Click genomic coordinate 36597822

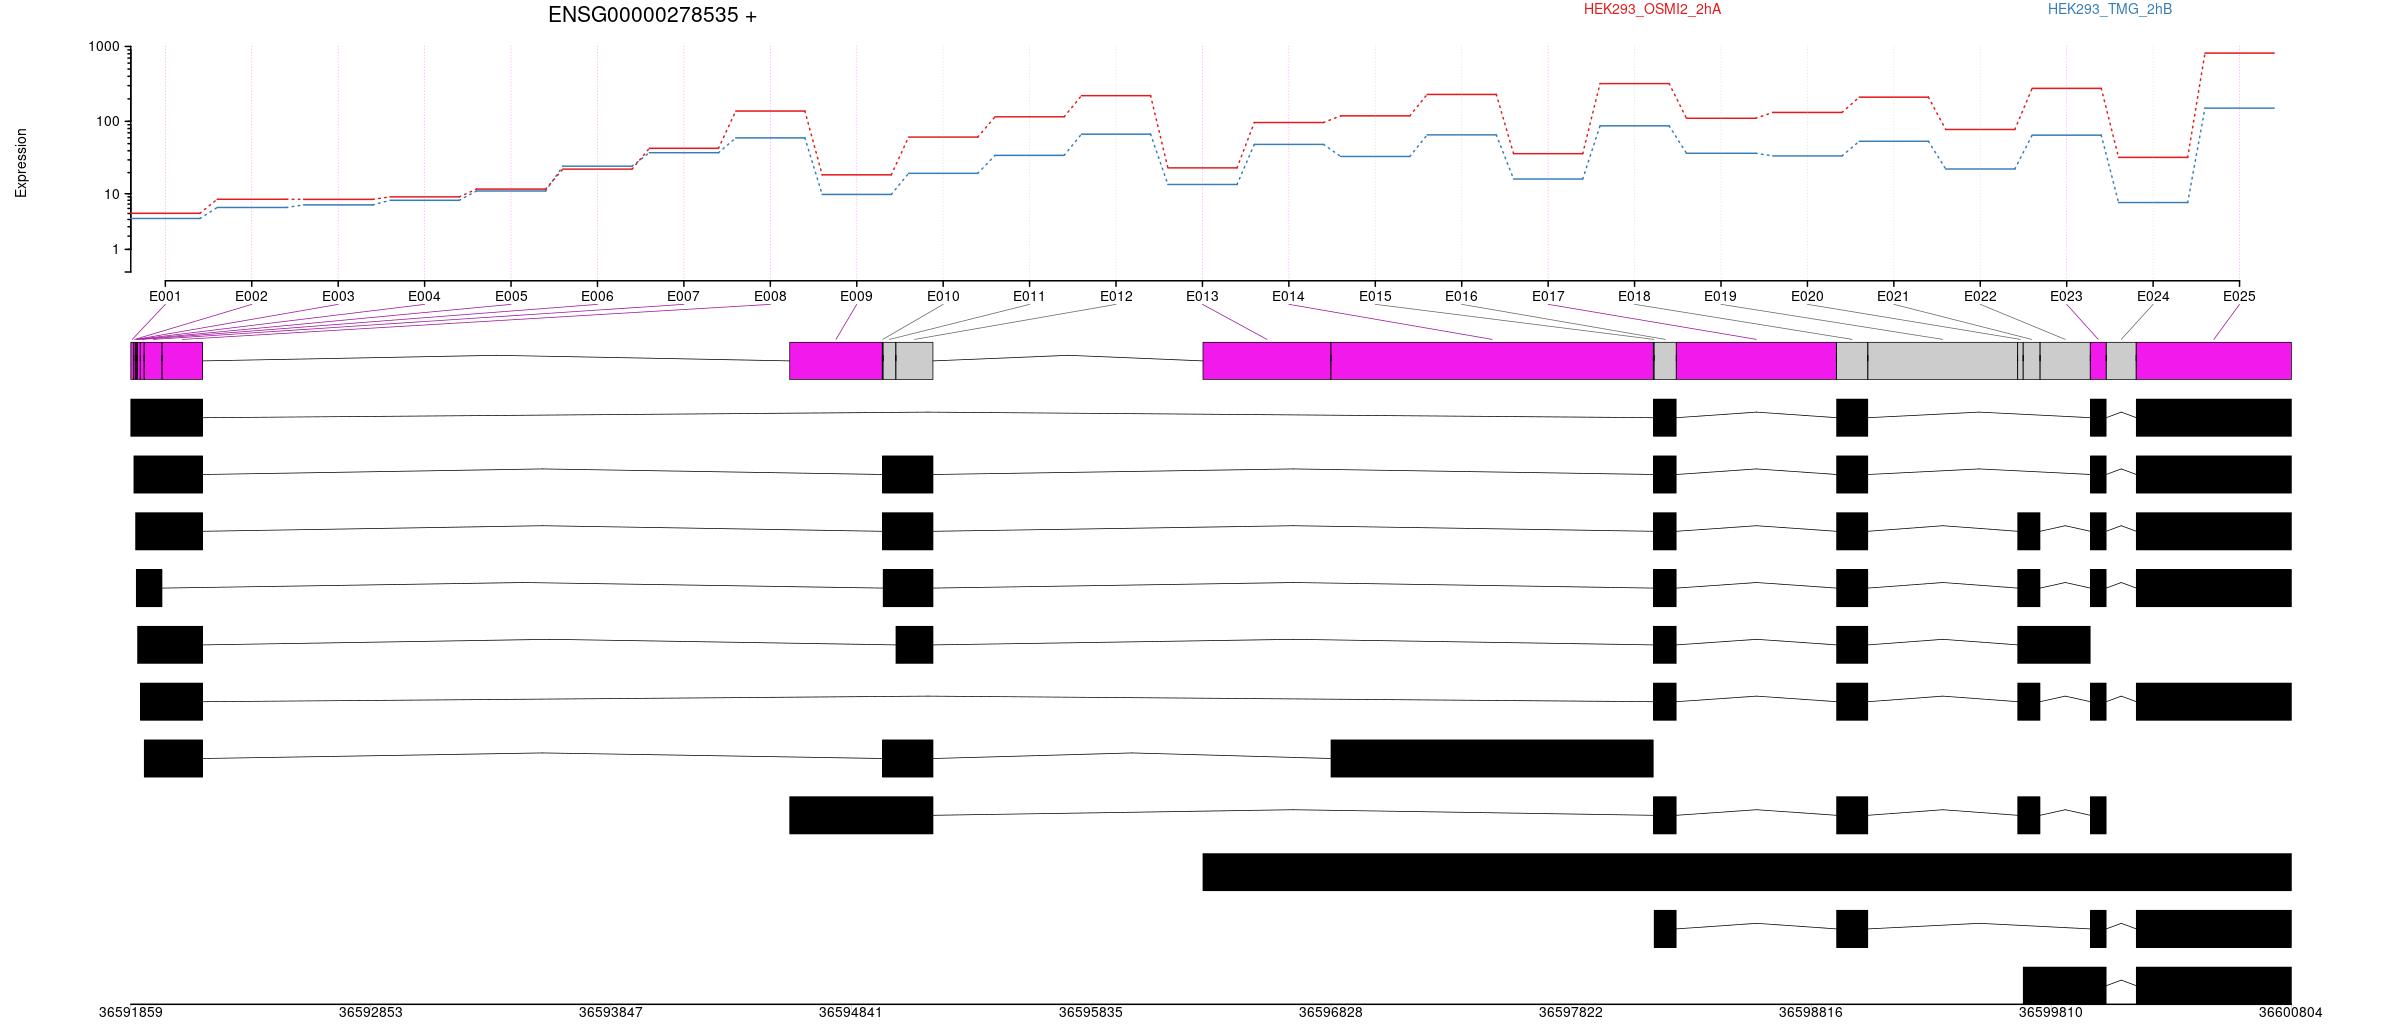click(1571, 1013)
